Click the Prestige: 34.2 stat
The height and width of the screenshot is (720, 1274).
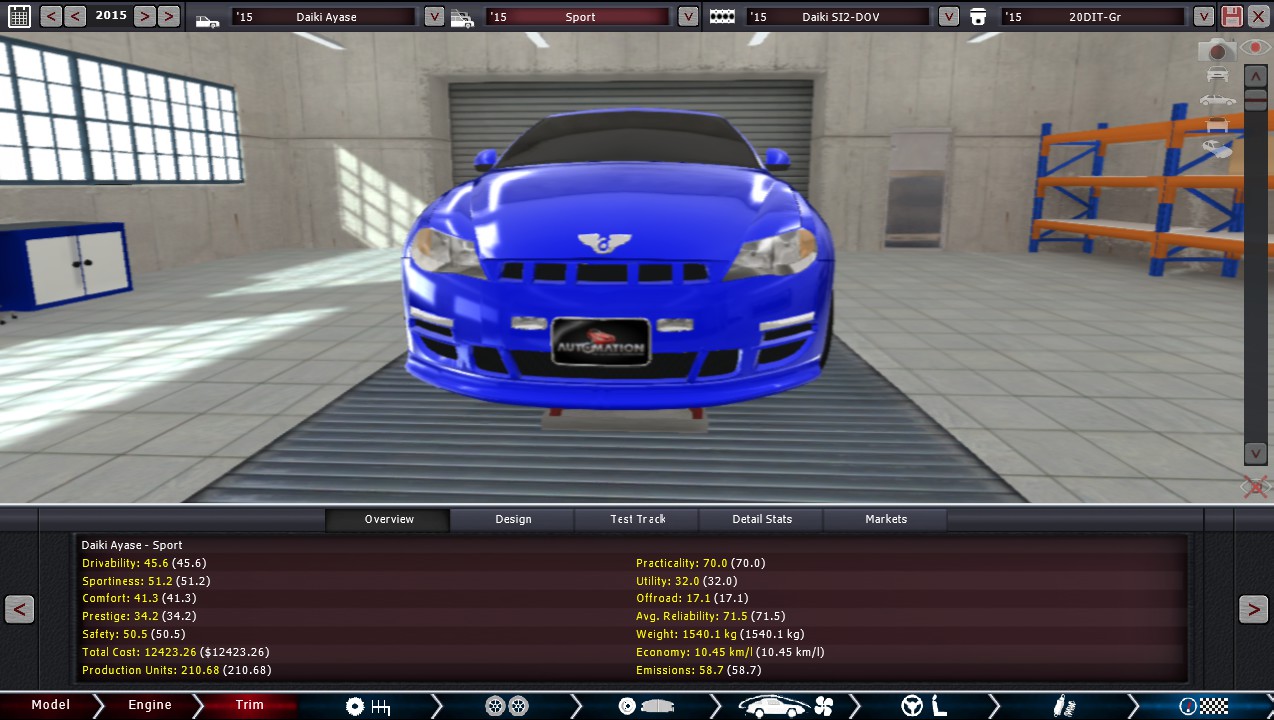139,617
